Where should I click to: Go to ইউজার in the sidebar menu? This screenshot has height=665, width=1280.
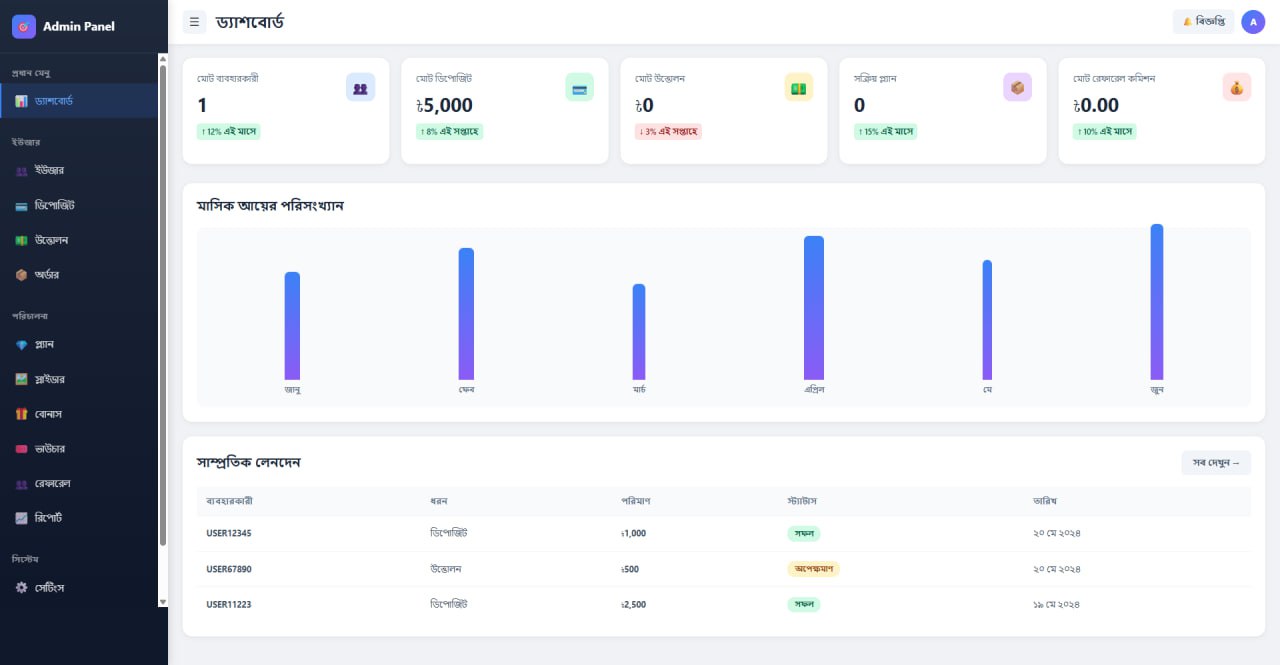click(x=48, y=171)
